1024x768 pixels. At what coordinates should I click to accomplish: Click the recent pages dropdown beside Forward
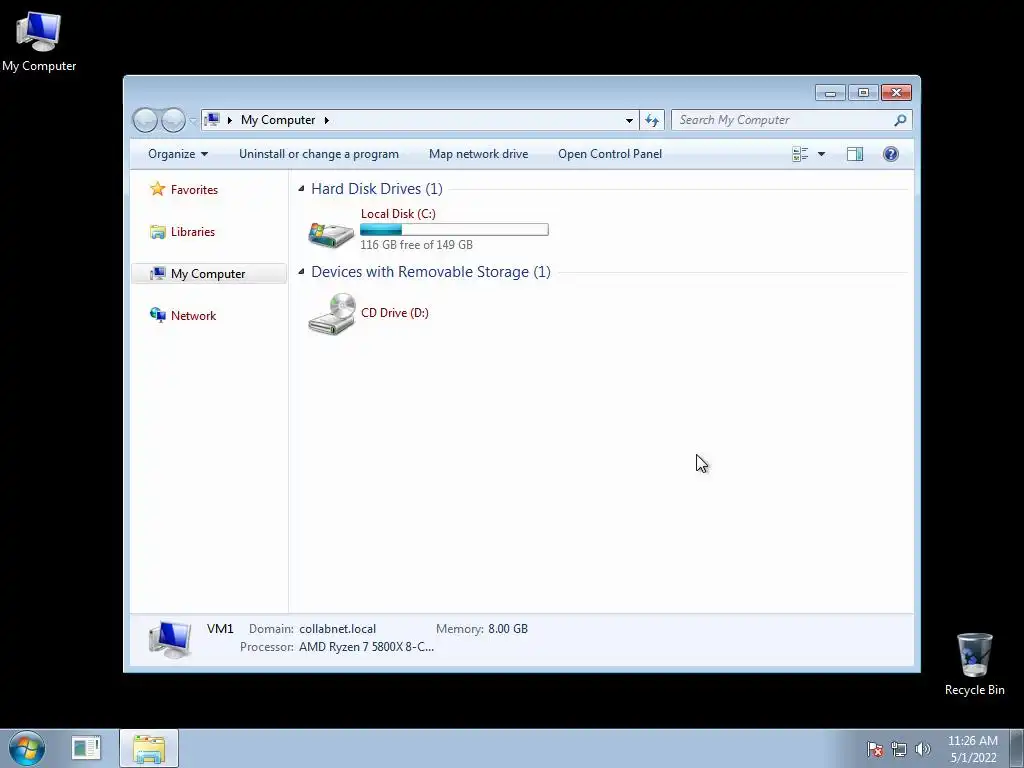pos(193,120)
